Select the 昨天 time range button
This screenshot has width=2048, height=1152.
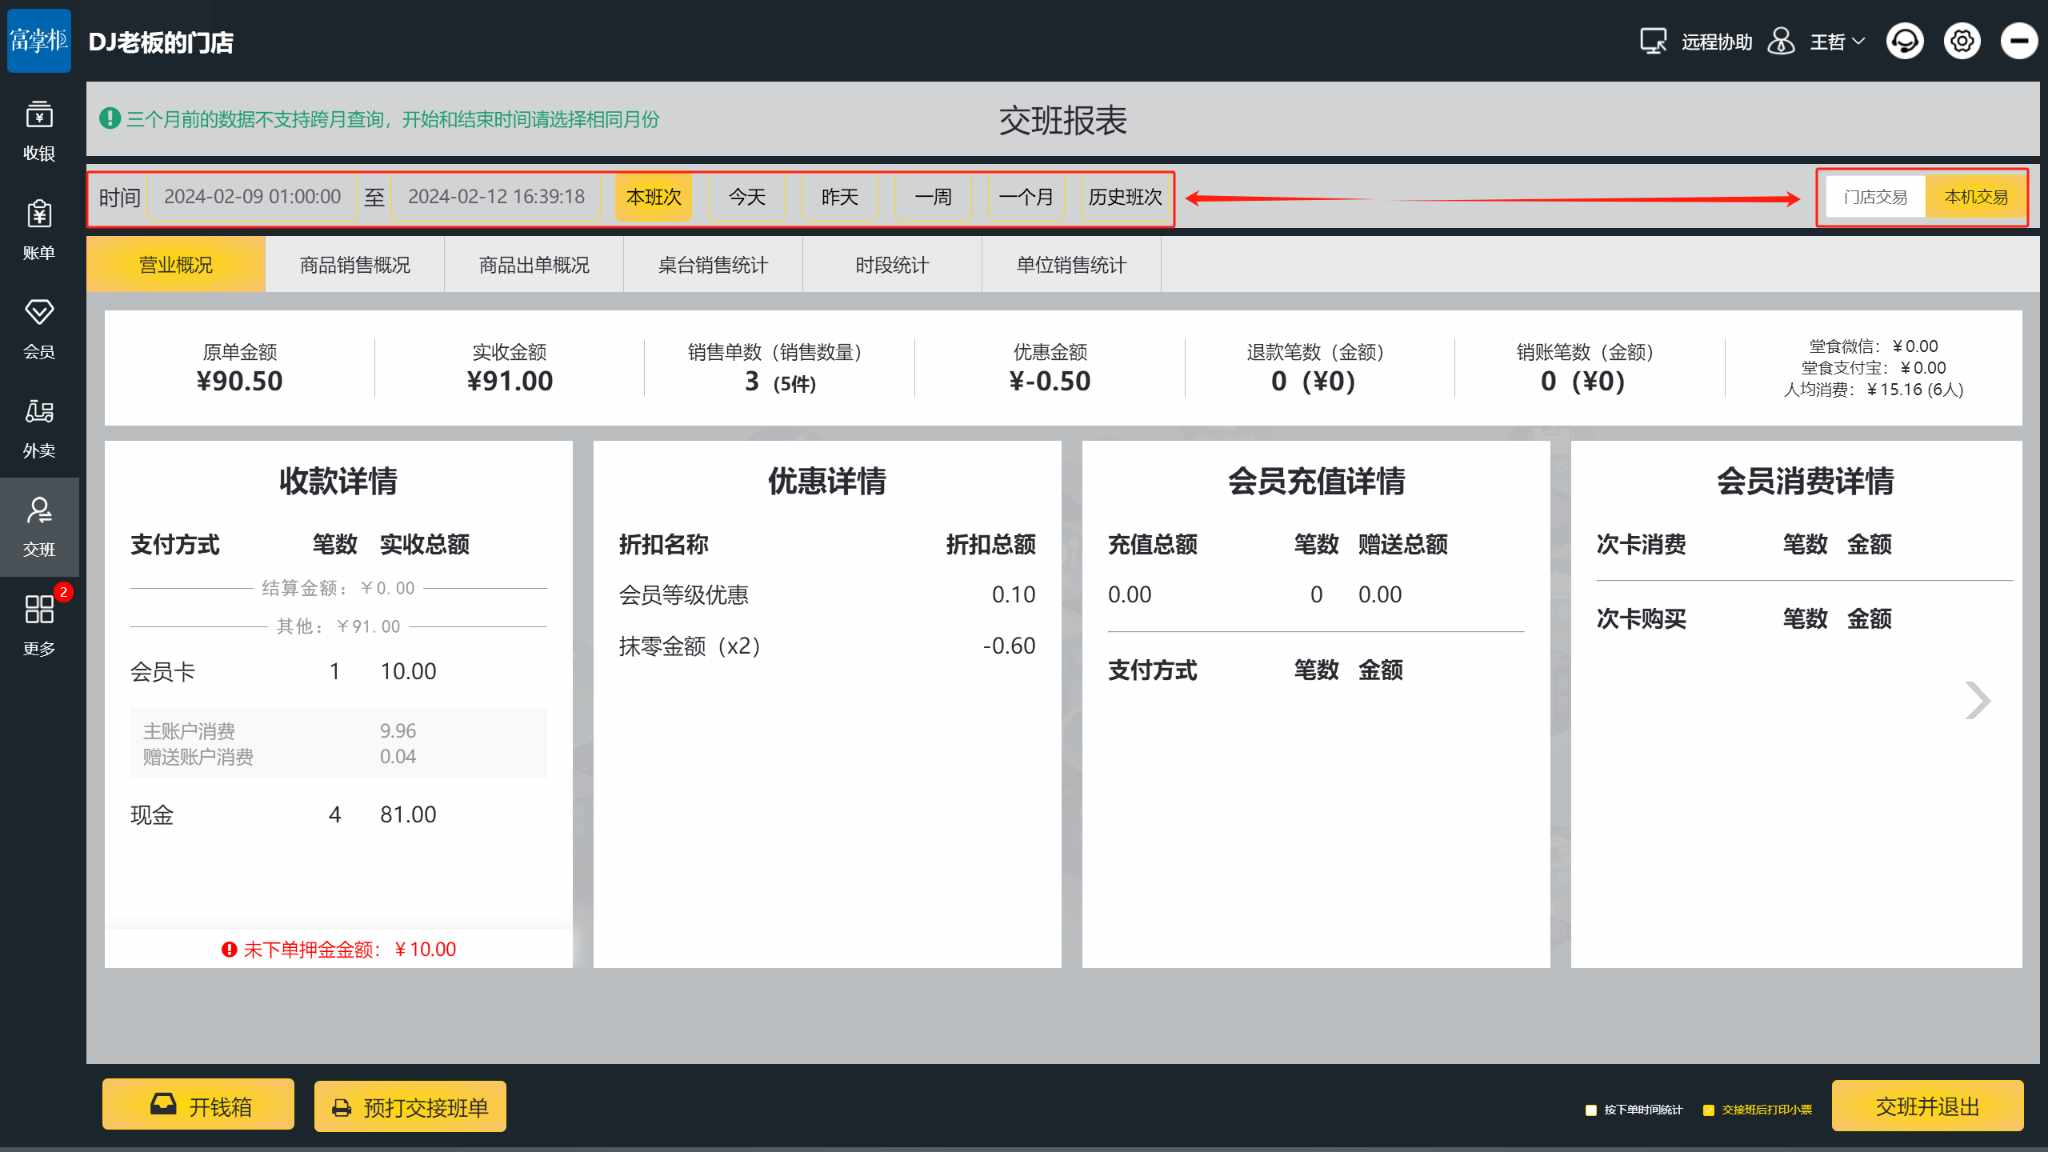tap(840, 197)
